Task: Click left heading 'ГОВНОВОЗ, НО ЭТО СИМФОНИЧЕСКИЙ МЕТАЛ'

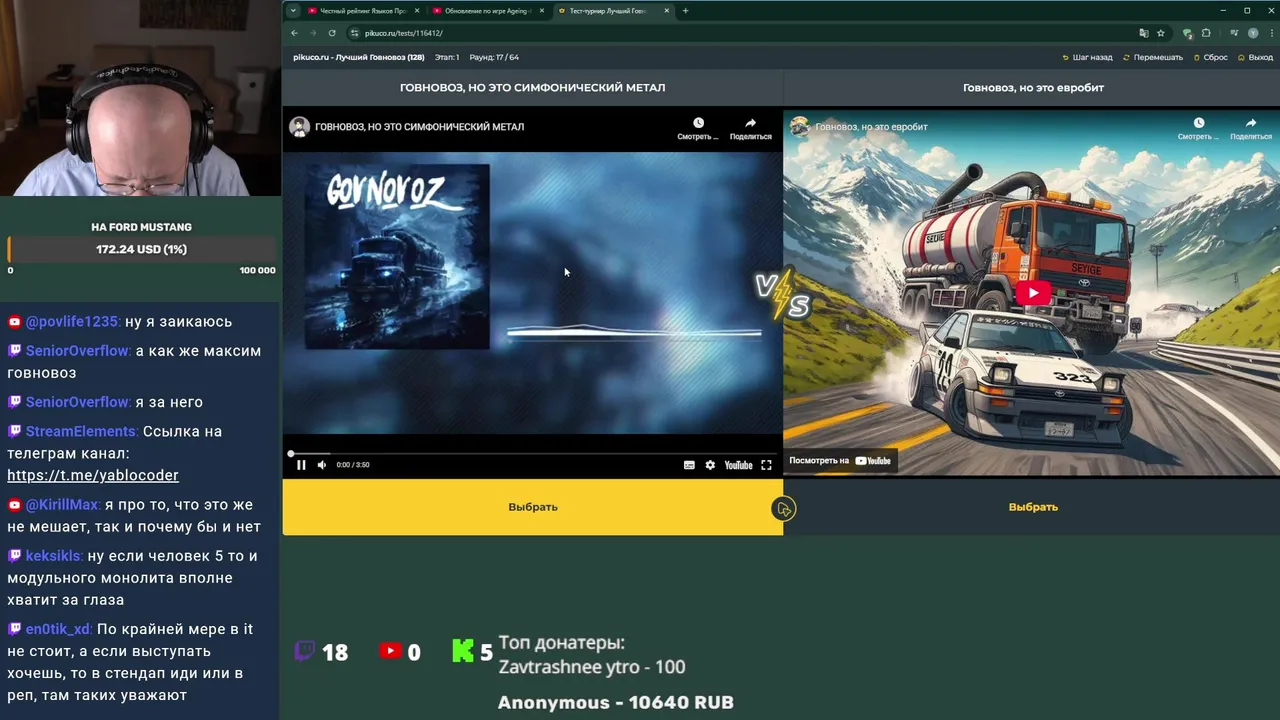Action: tap(532, 87)
